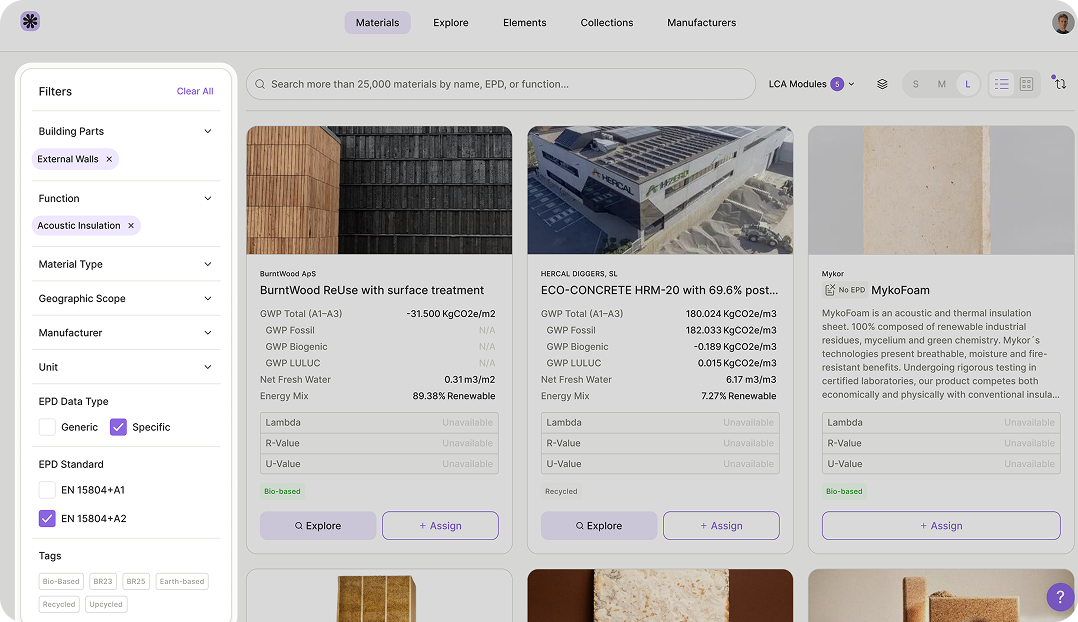Assign the ECO-CONCRETE HRM-20 material

[721, 526]
